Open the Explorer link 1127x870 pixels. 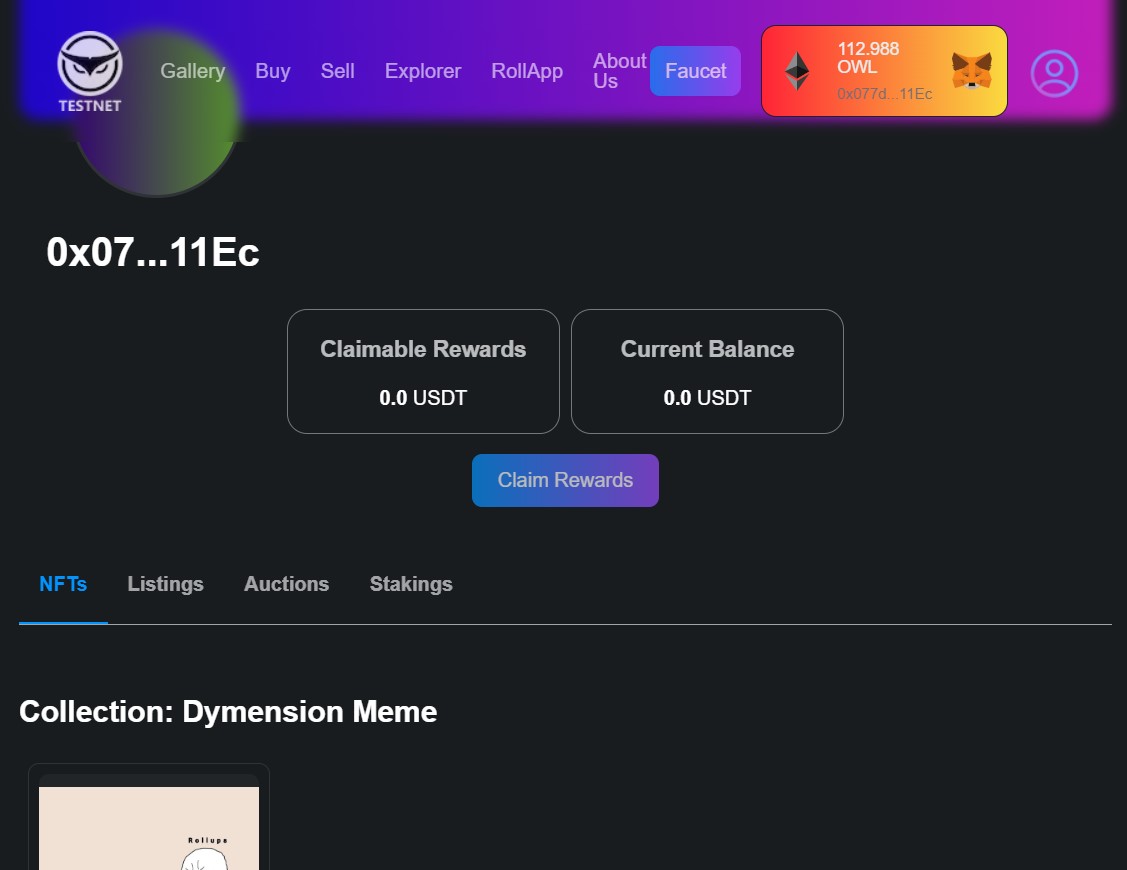[423, 71]
